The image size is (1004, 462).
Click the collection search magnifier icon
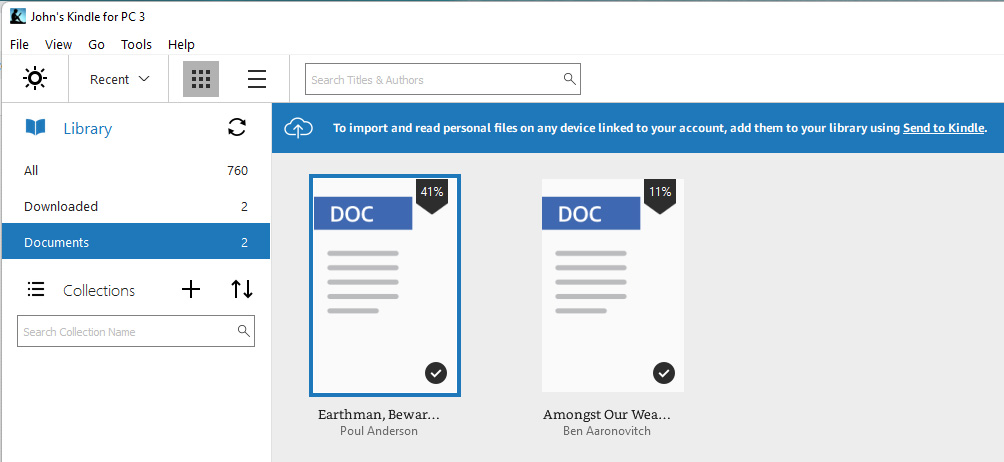click(243, 330)
